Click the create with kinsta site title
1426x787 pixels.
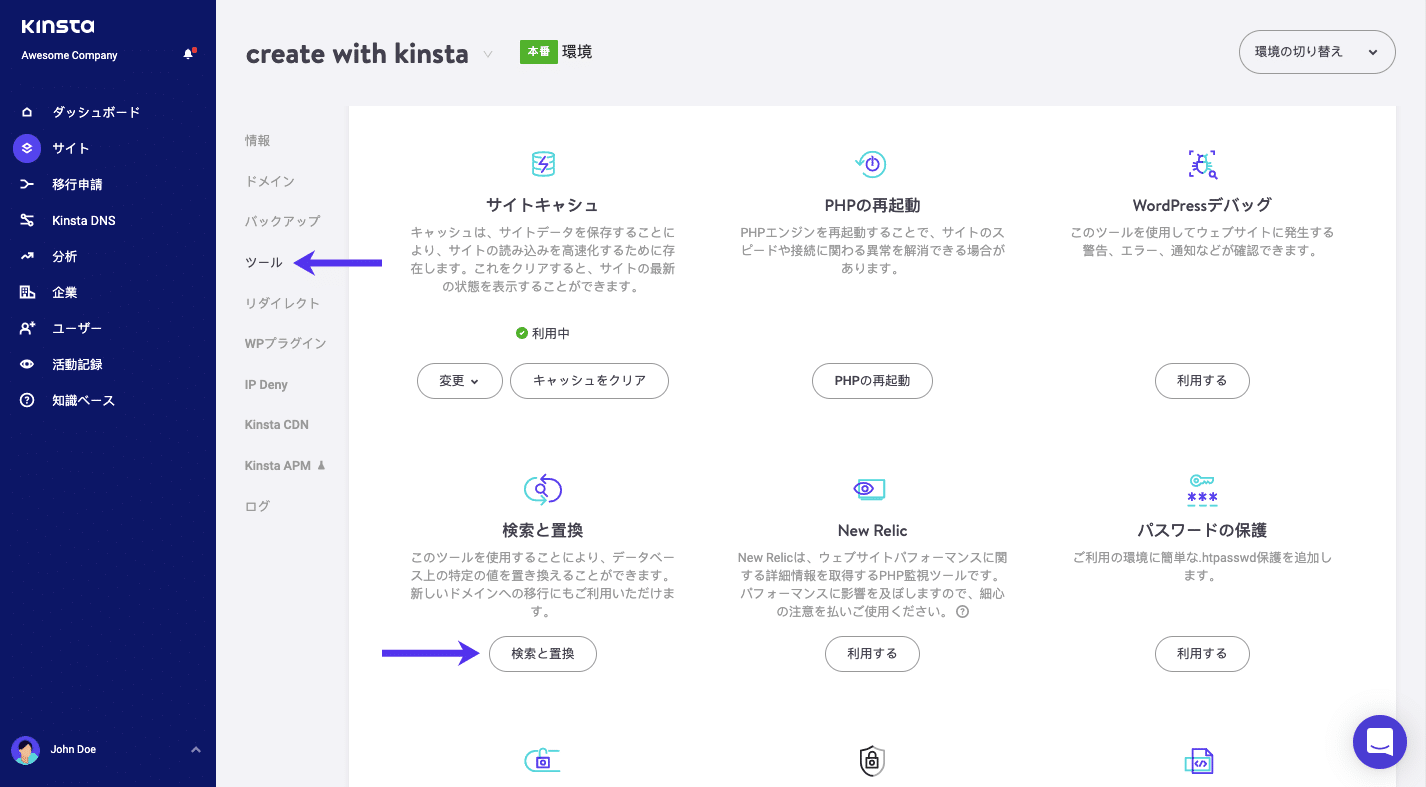click(x=357, y=54)
